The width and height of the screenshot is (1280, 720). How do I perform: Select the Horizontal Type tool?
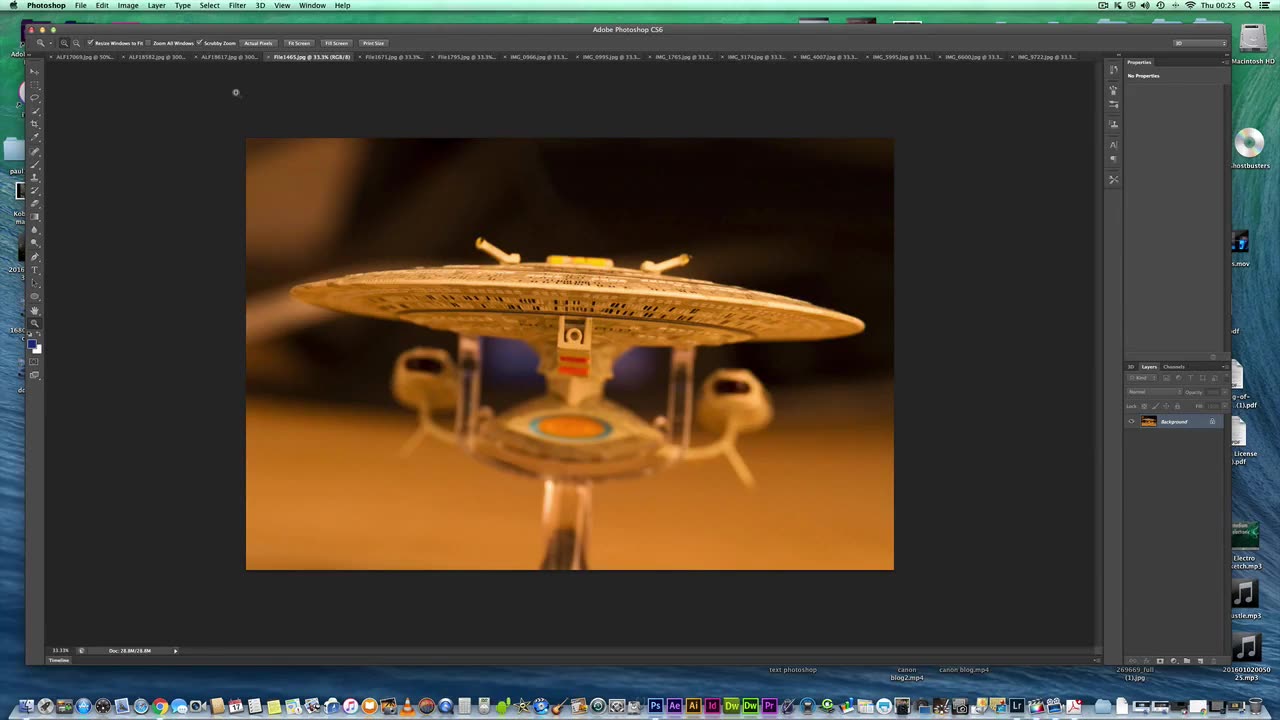[35, 269]
